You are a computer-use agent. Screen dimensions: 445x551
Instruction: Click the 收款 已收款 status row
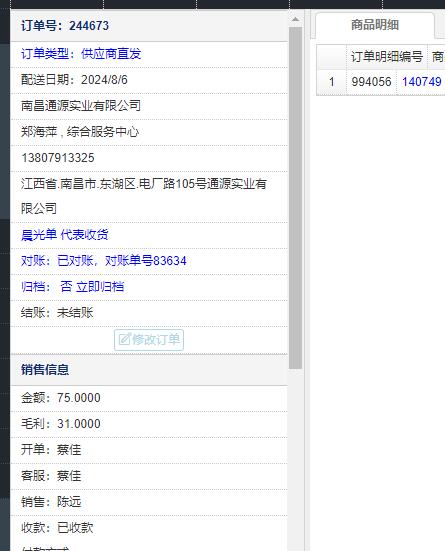(149, 528)
